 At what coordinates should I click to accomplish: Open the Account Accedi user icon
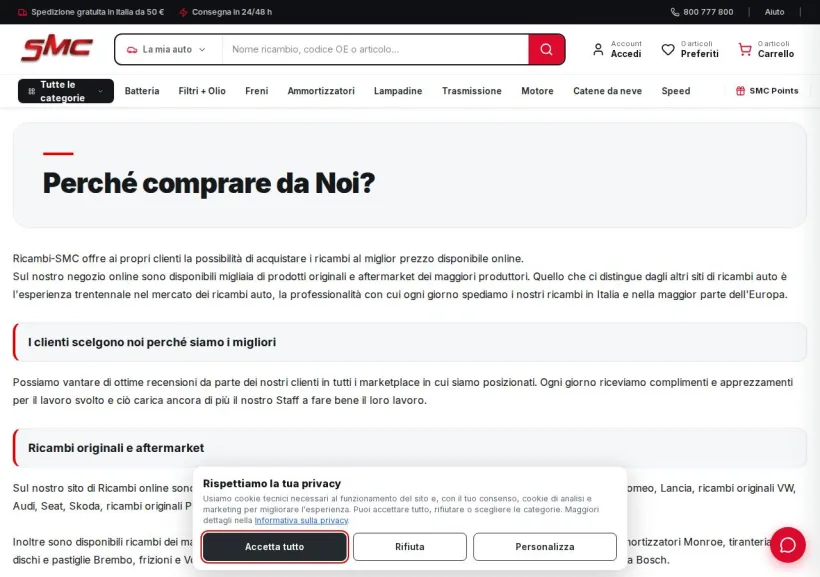(x=598, y=49)
